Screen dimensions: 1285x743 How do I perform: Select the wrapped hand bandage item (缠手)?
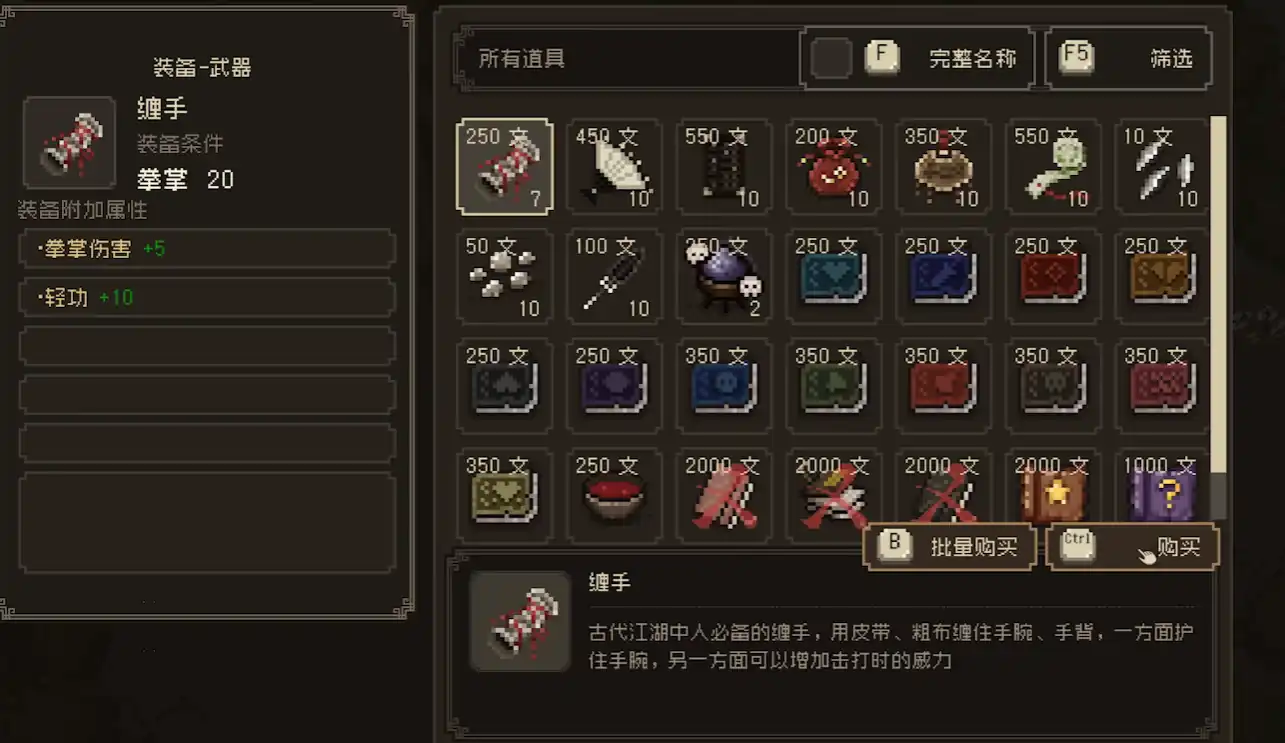pyautogui.click(x=505, y=167)
